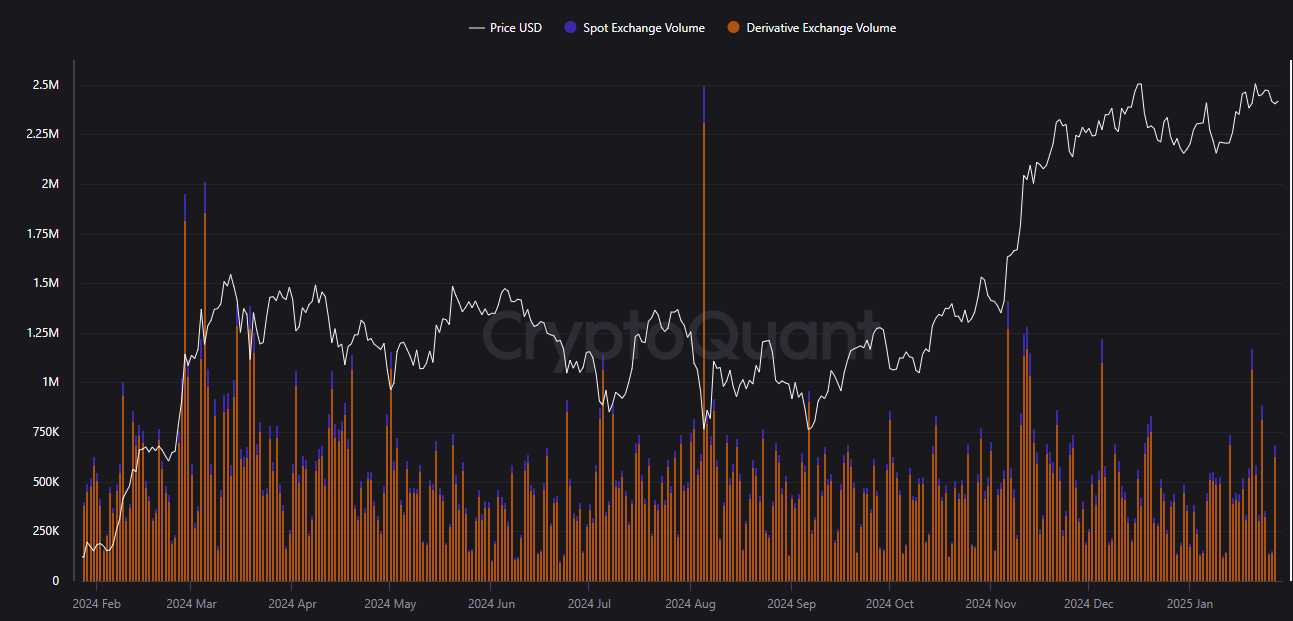The width and height of the screenshot is (1293, 621).
Task: Click the 1.25M y-axis label
Action: (x=42, y=333)
